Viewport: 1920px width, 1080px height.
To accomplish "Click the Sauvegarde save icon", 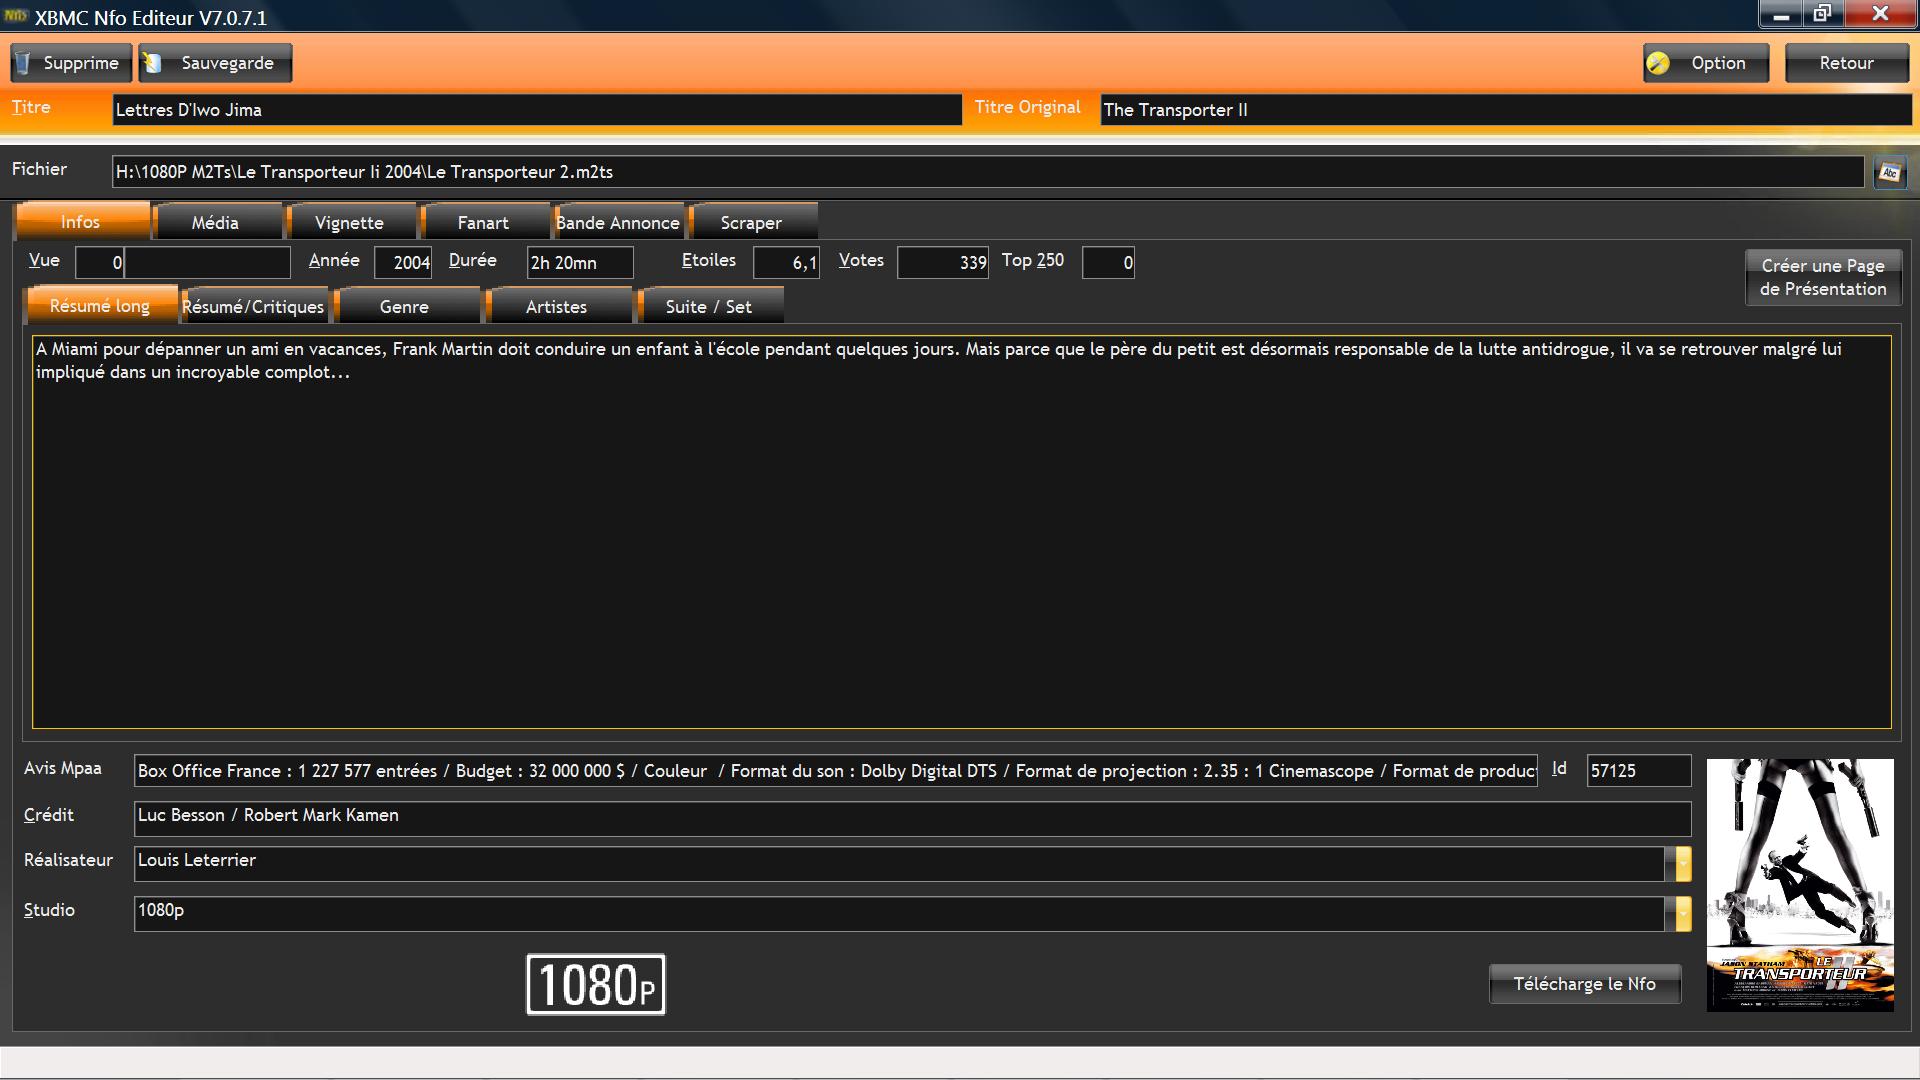I will [x=153, y=63].
